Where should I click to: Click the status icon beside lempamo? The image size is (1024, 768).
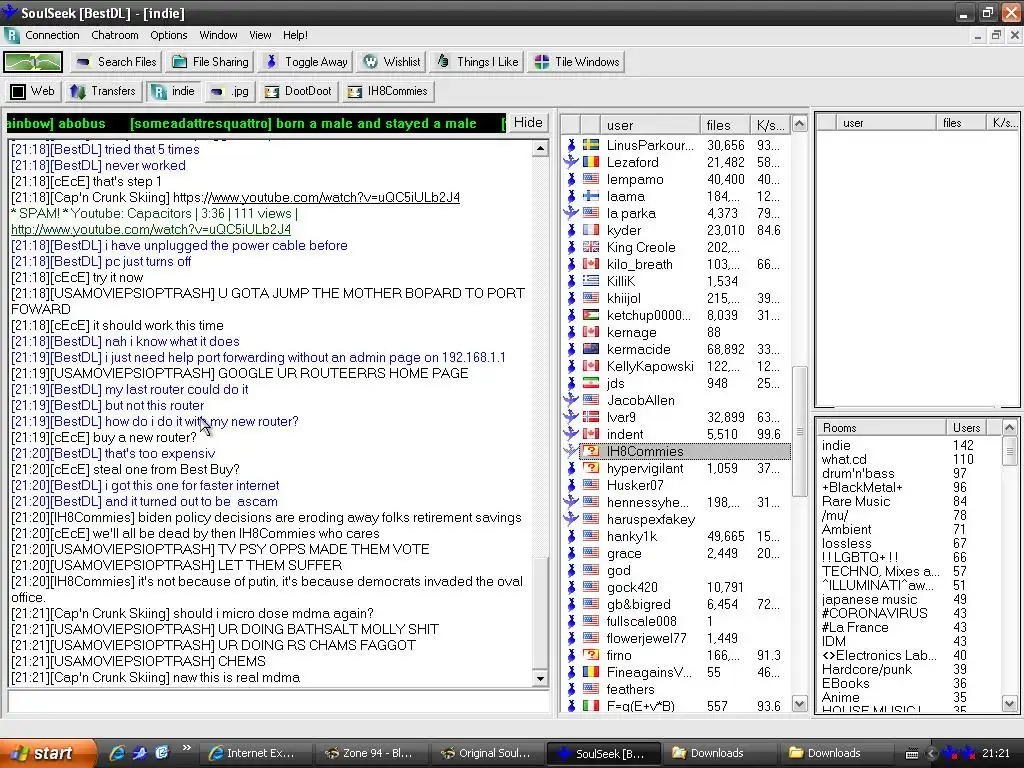click(571, 179)
